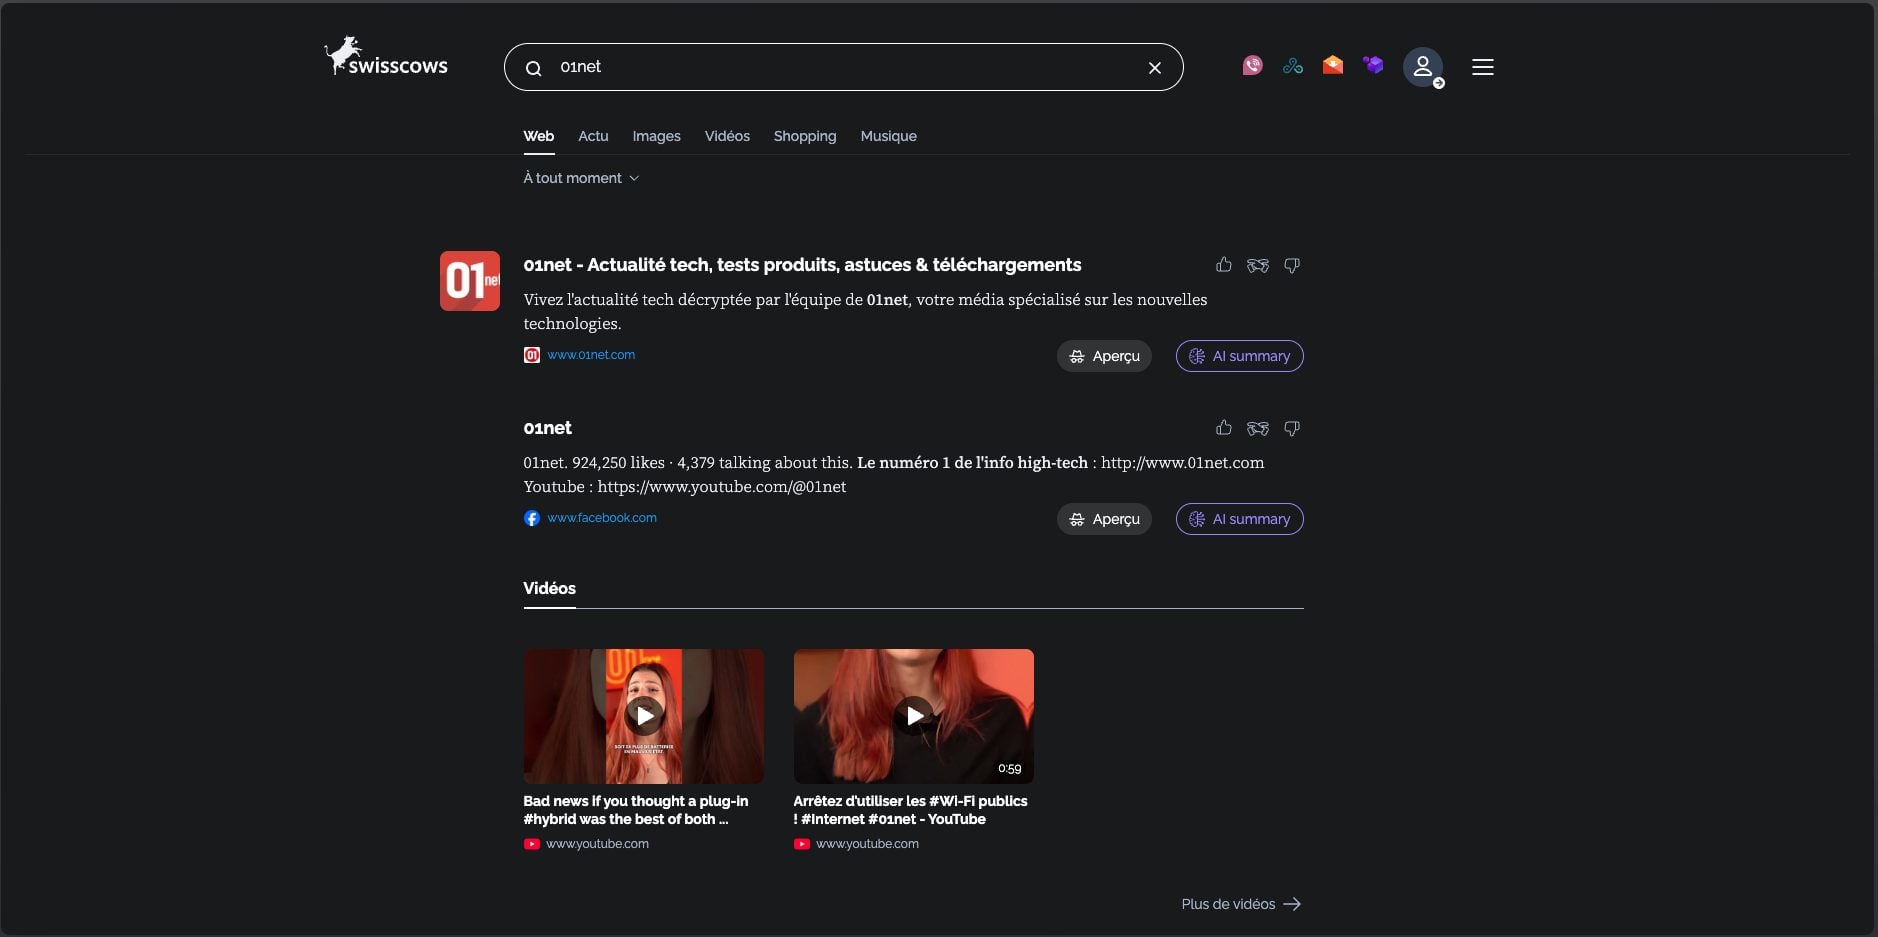
Task: Switch to the Actu tab
Action: click(x=593, y=136)
